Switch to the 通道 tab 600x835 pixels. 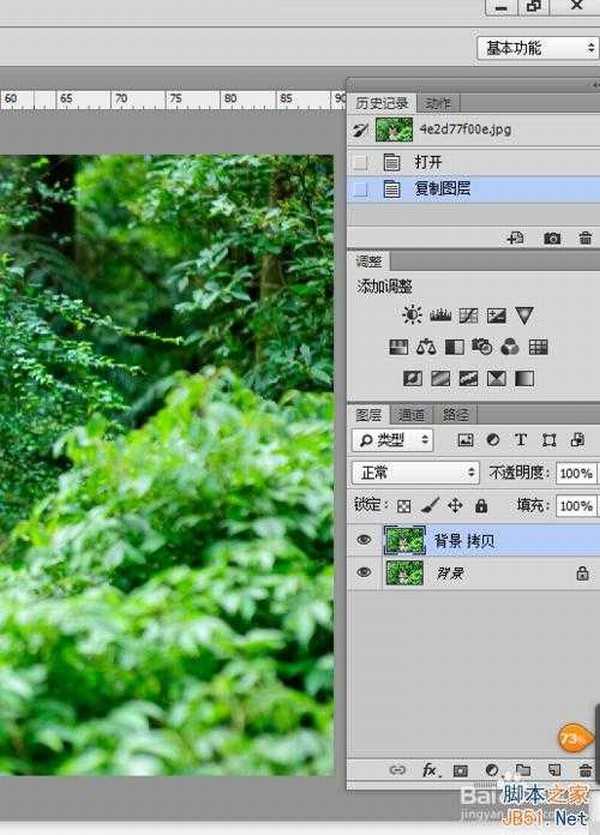pos(412,415)
